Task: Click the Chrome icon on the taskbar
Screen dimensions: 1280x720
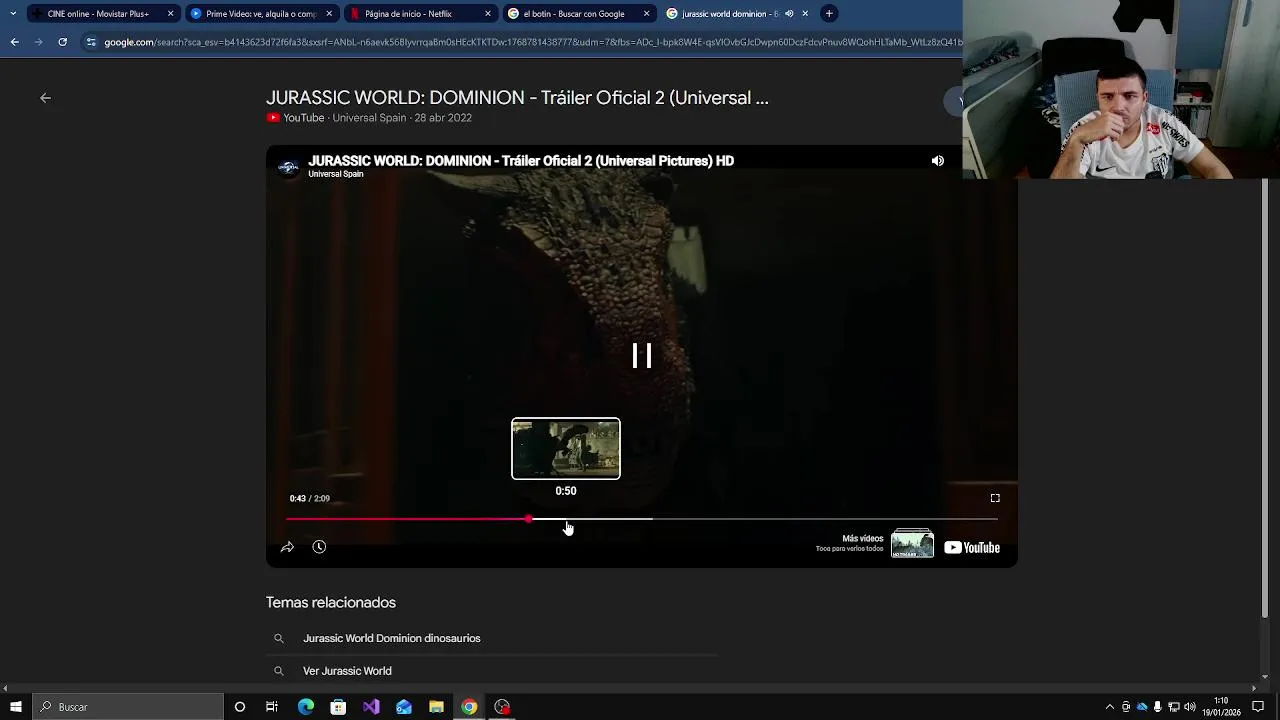Action: tap(469, 707)
